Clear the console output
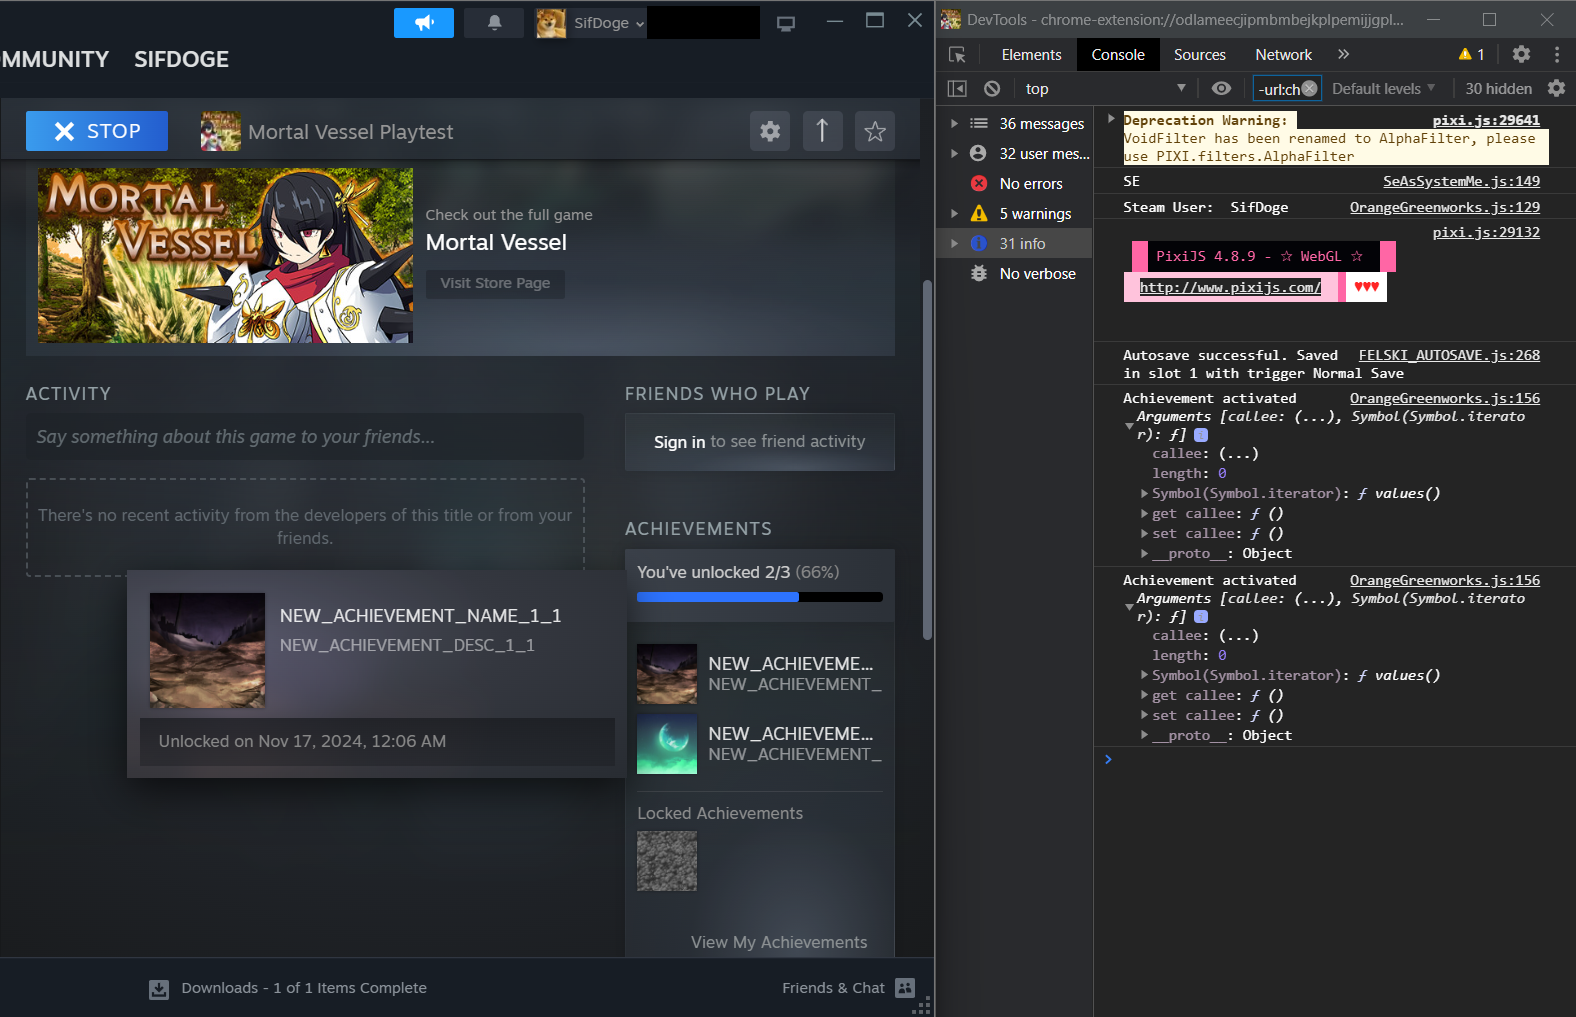The width and height of the screenshot is (1576, 1017). (992, 89)
